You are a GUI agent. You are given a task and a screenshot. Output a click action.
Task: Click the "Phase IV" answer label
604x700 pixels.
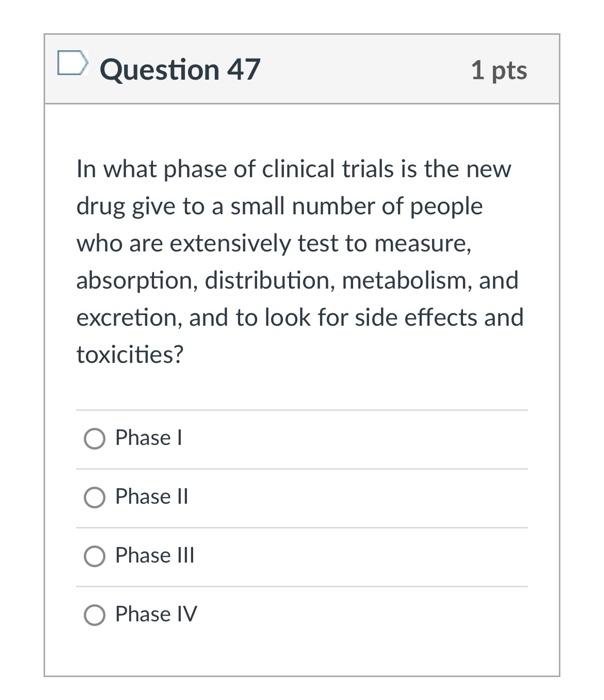click(156, 615)
